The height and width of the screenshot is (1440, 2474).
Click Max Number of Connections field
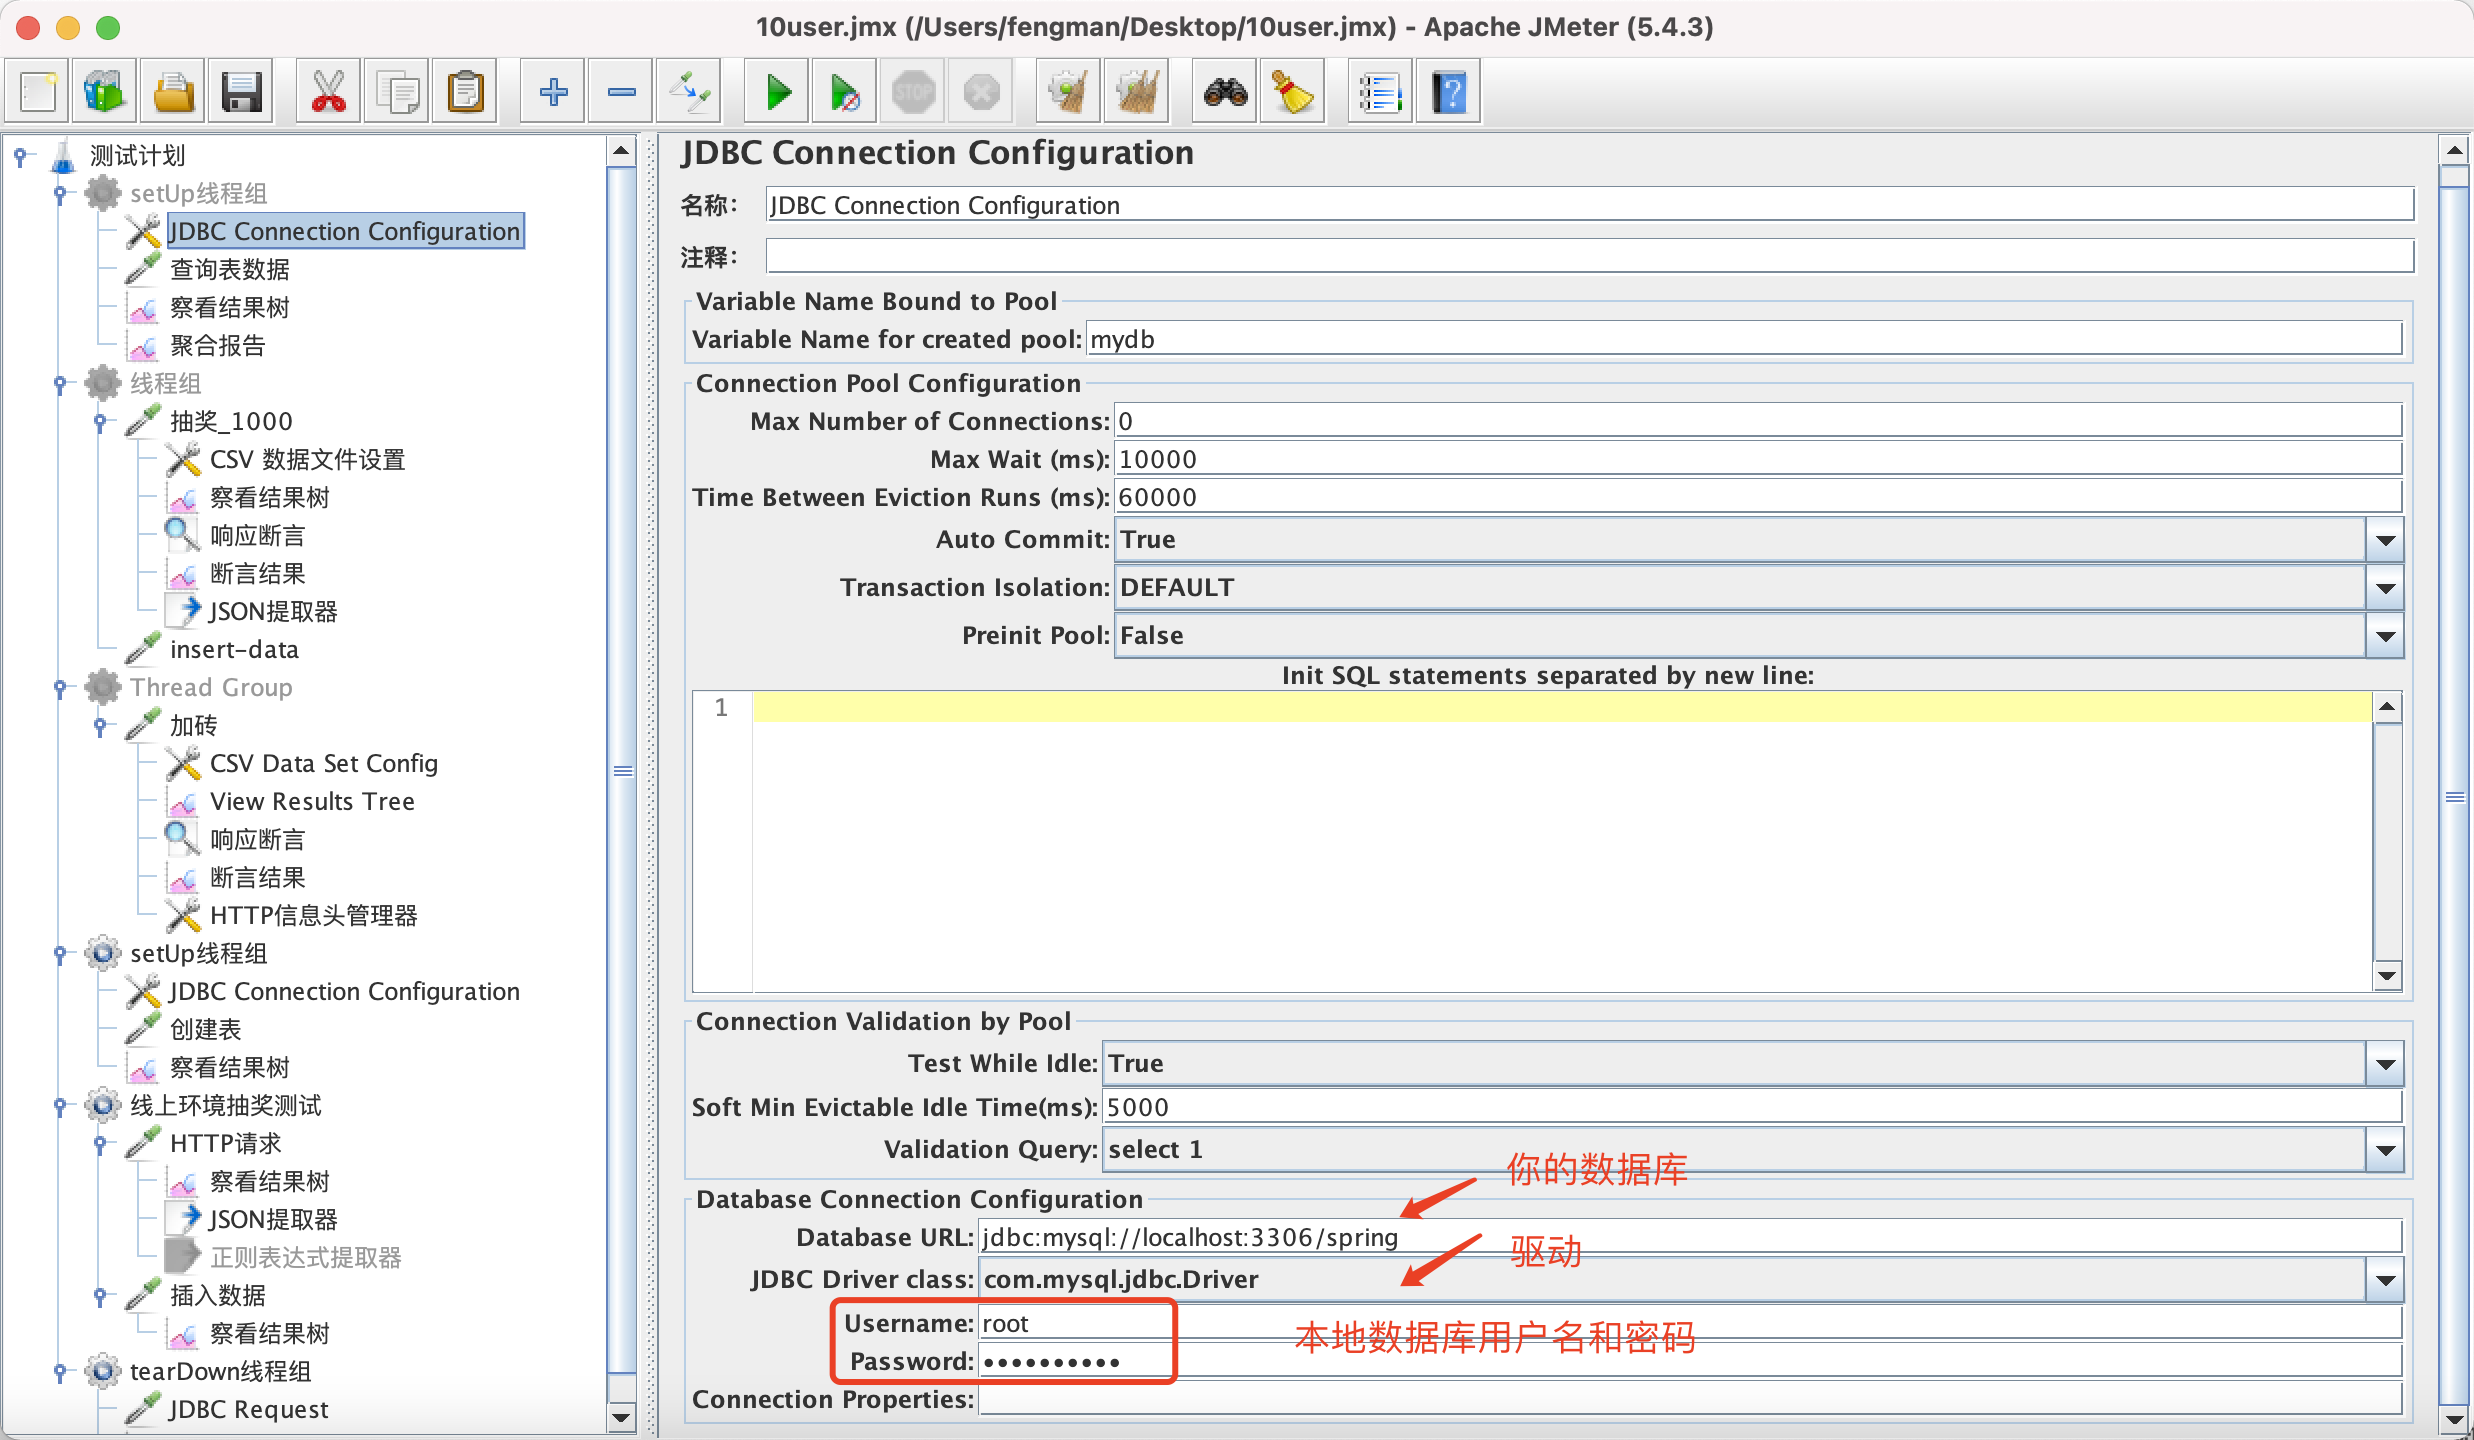coord(1758,422)
